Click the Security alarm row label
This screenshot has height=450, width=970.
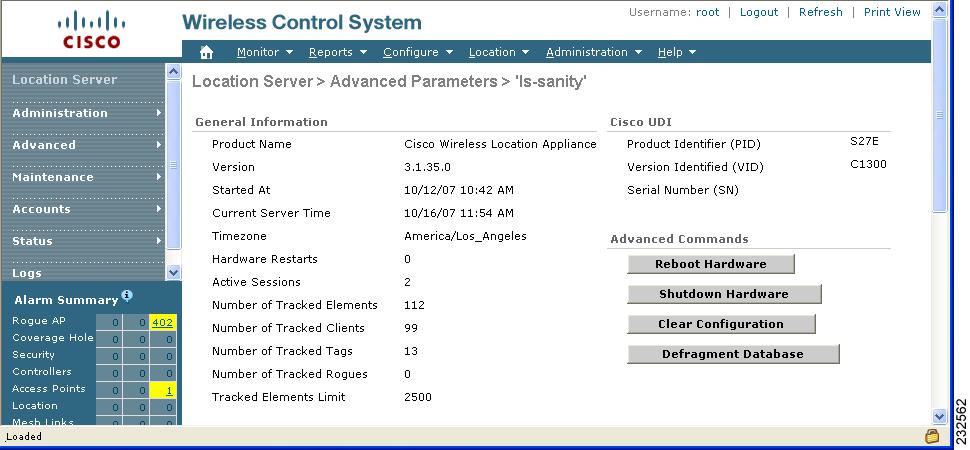click(33, 355)
